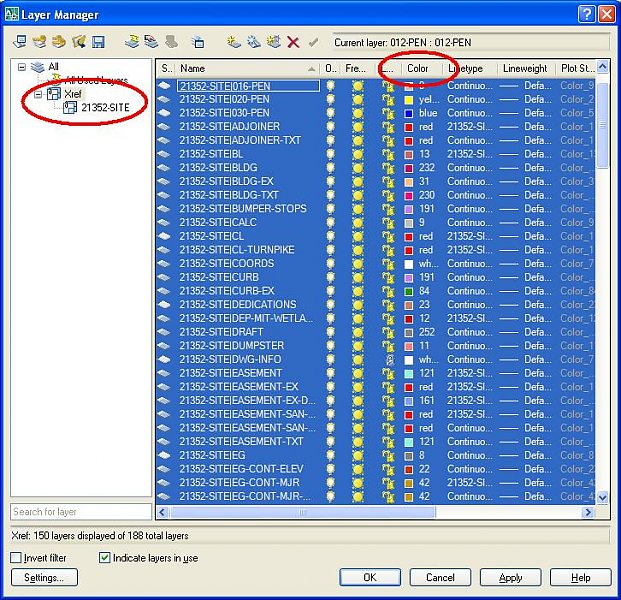The width and height of the screenshot is (621, 600).
Task: Click the status icon of 21352-SITE|CL row
Action: 164,236
